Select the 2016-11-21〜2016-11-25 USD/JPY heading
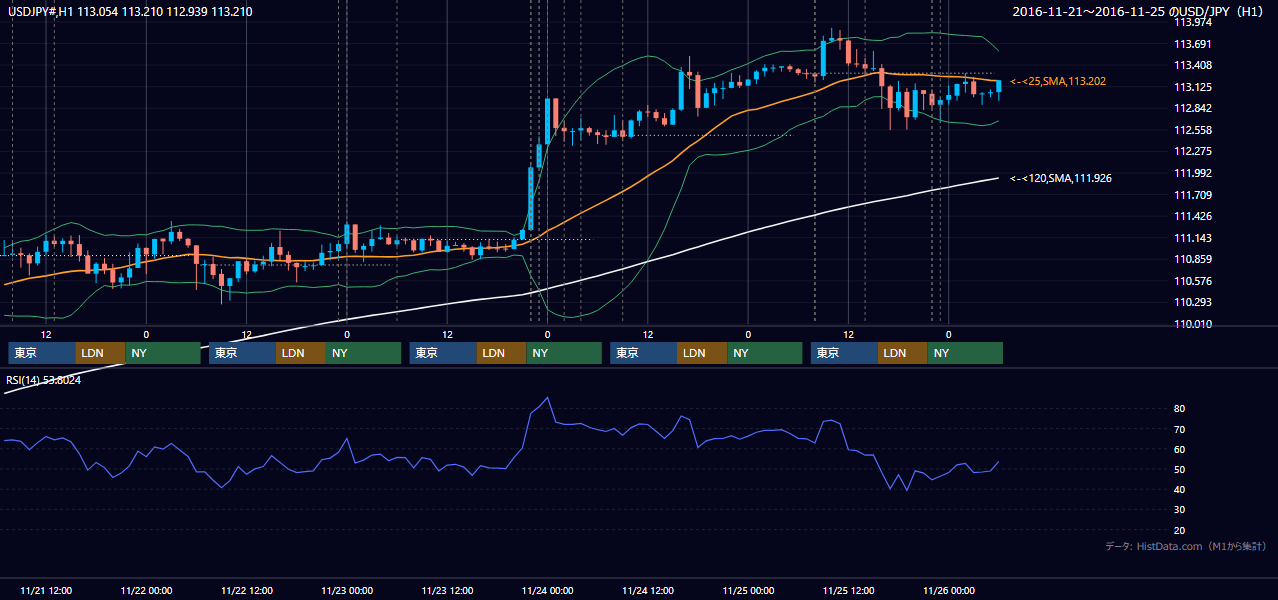This screenshot has width=1278, height=600. point(1140,11)
